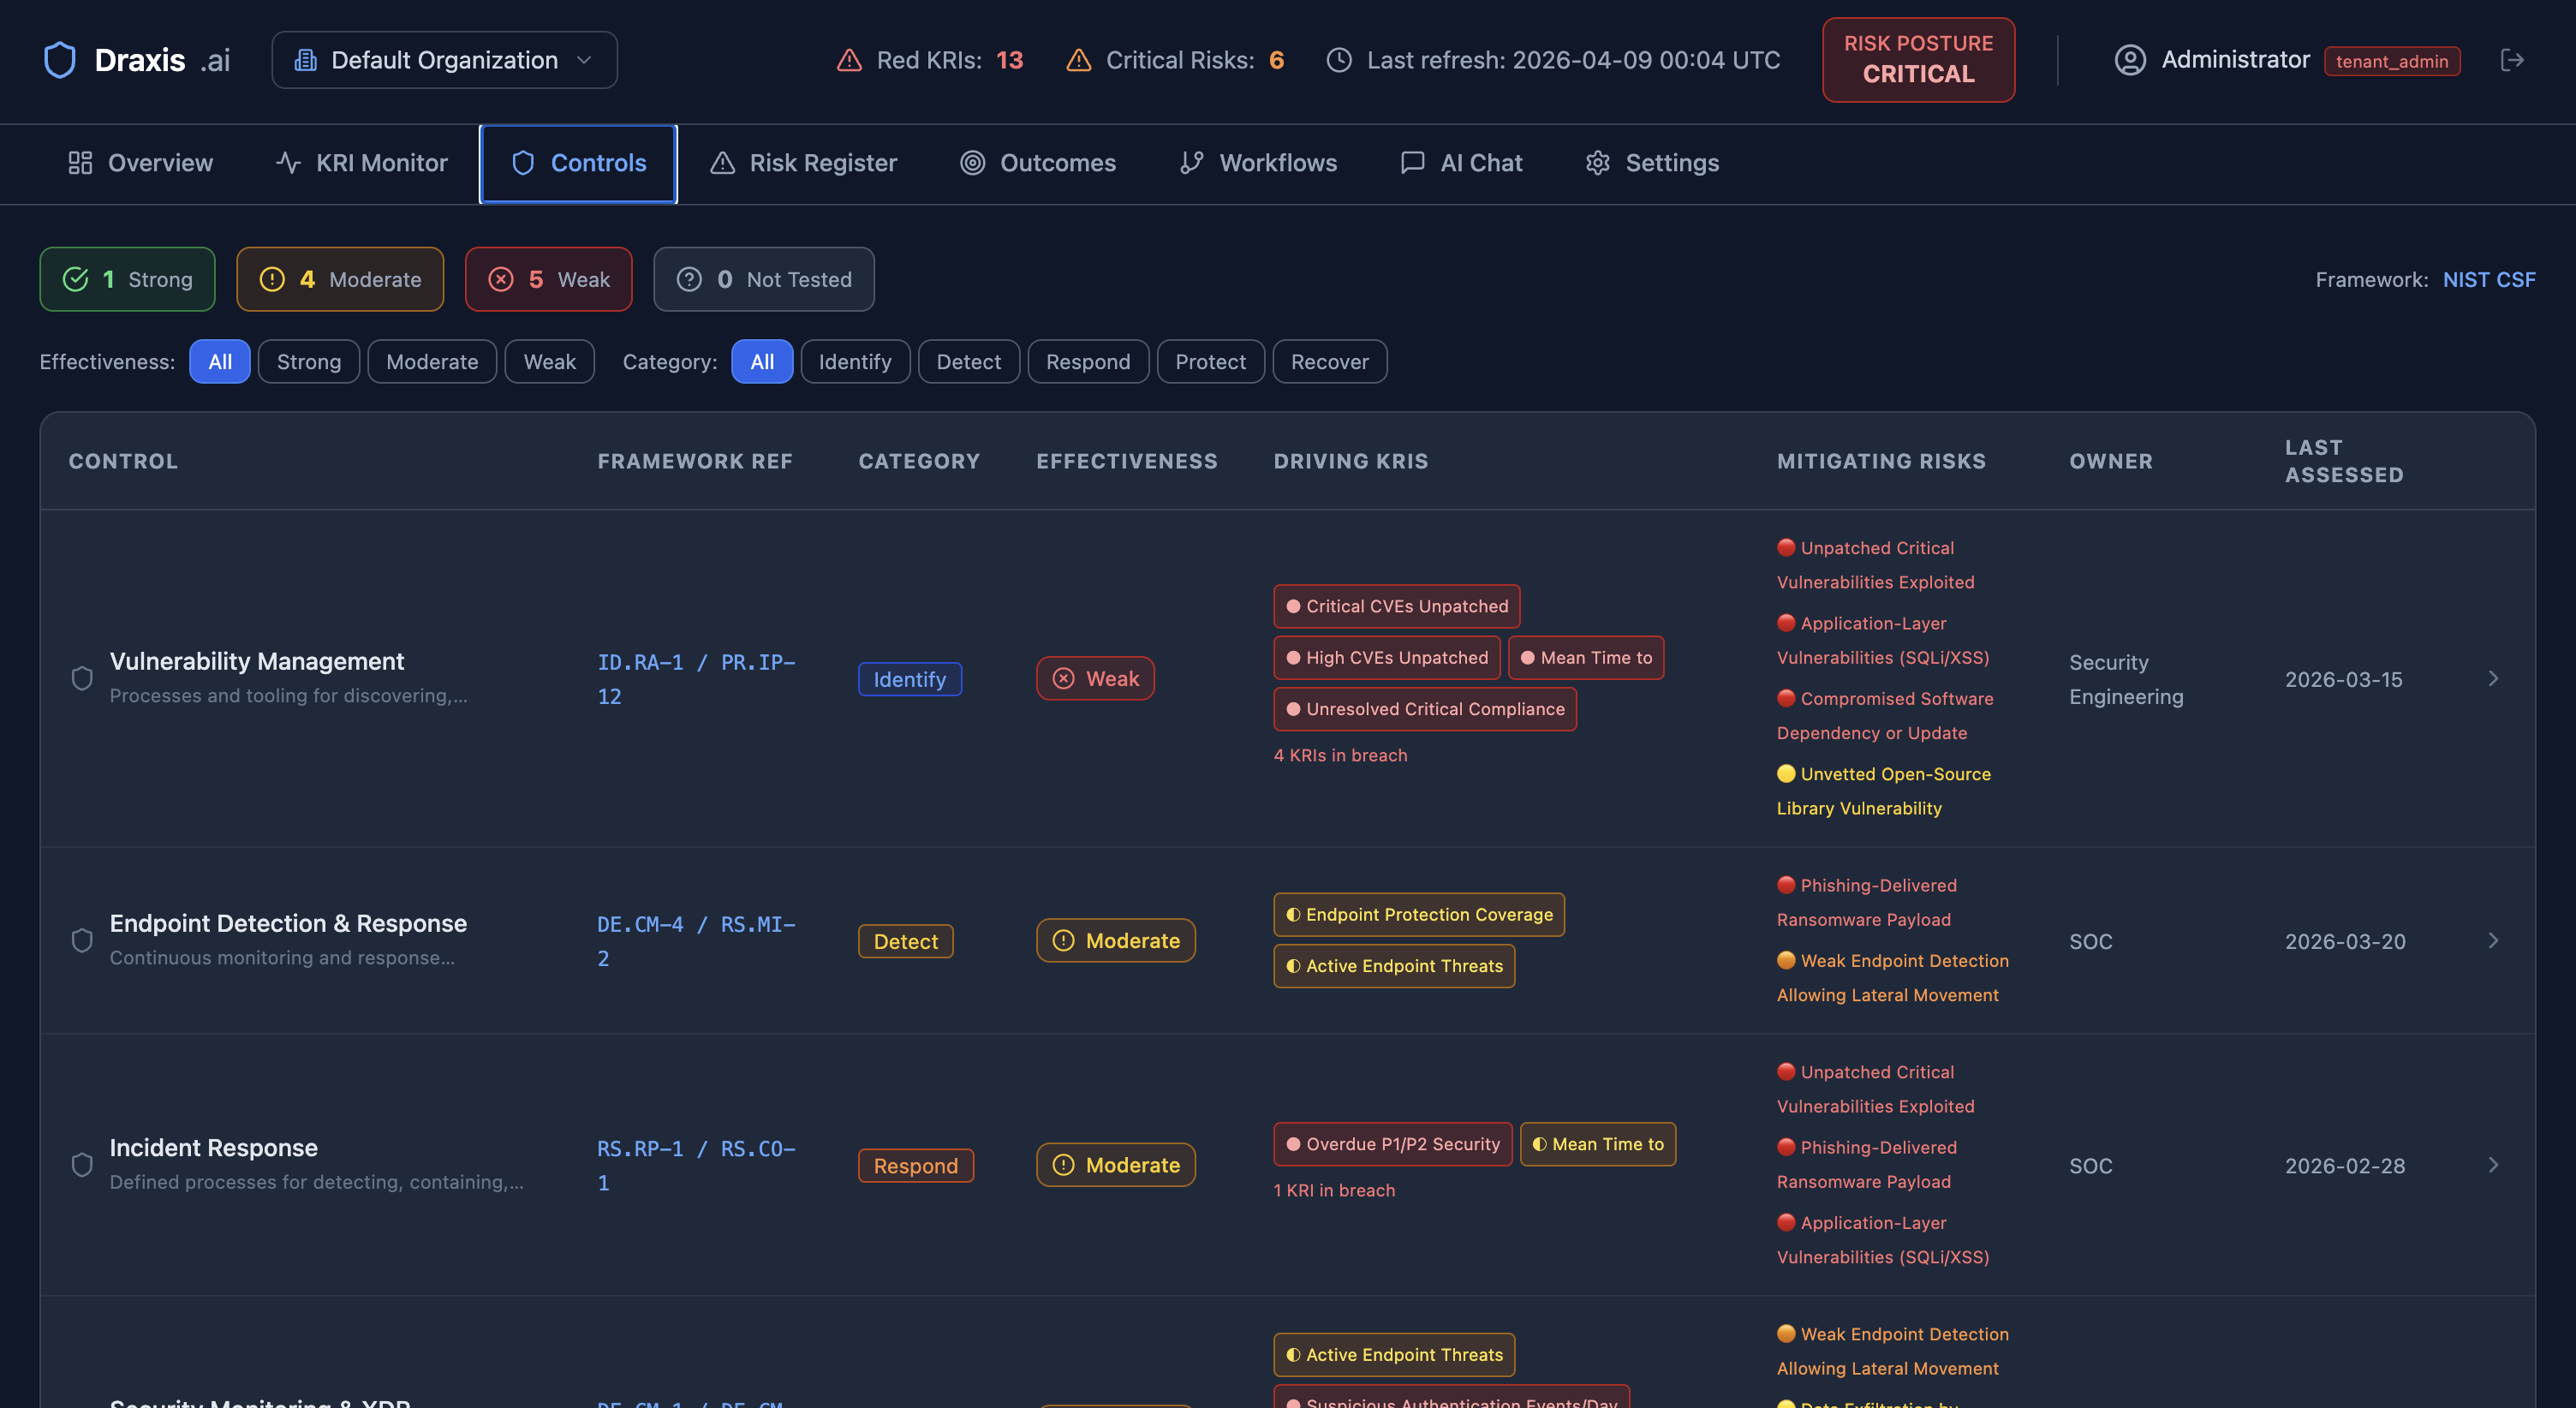Screen dimensions: 2576x1408
Task: Expand the Incident Response row details
Action: [2492, 1164]
